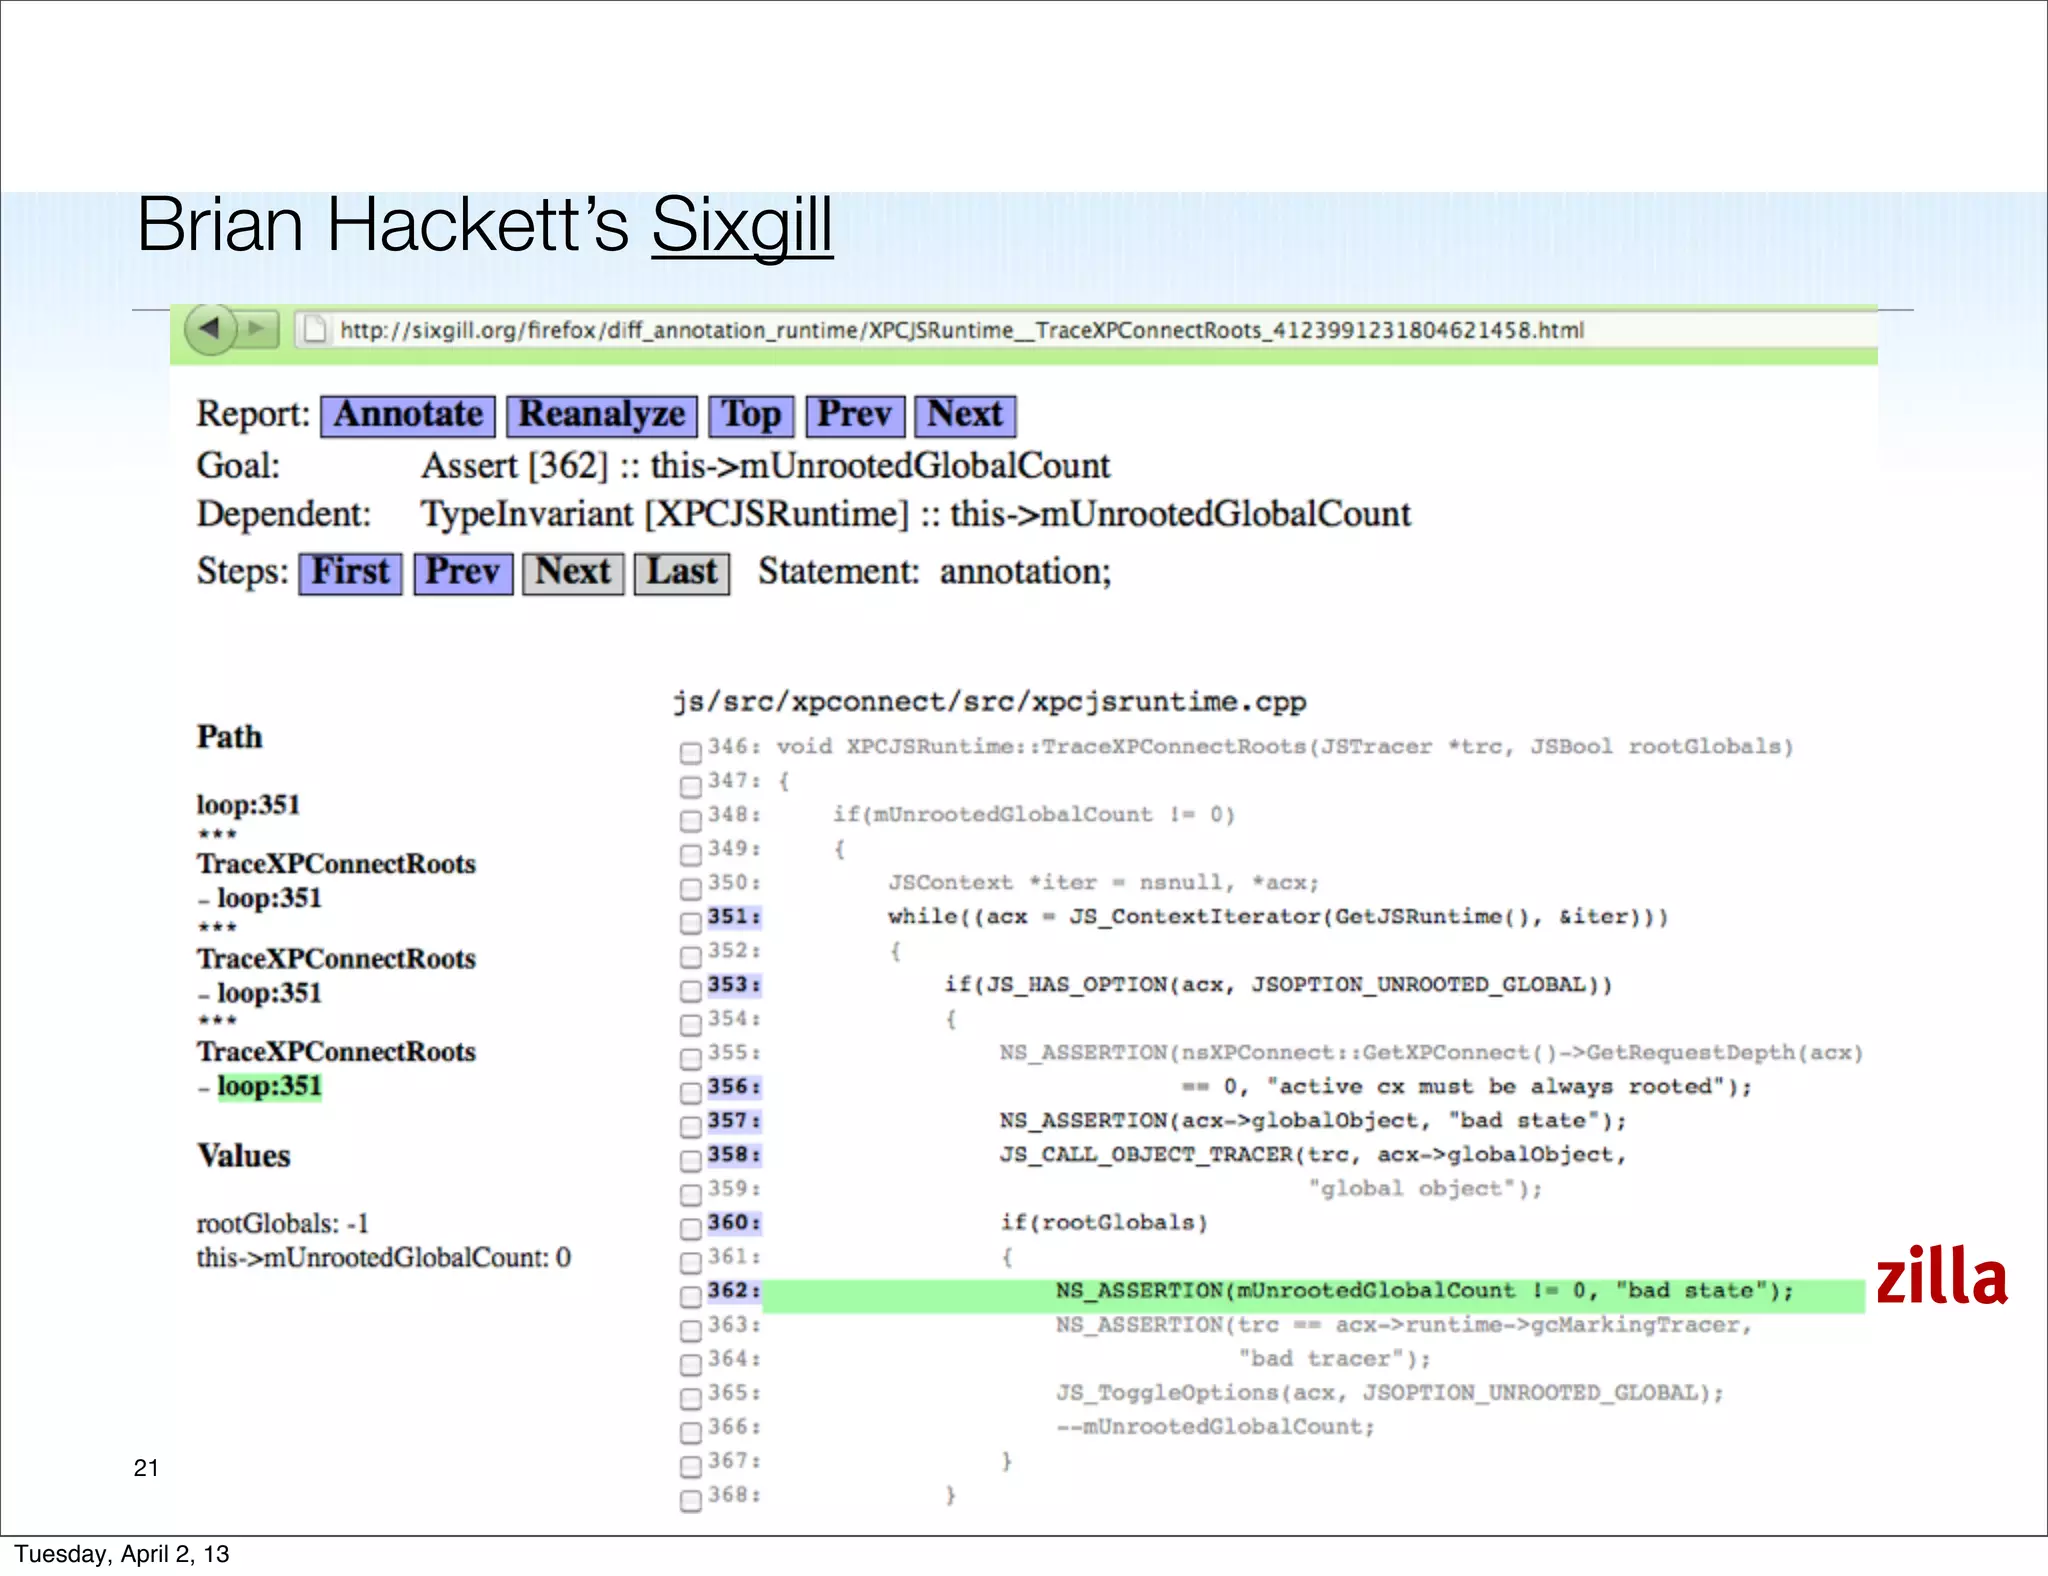Click the report Prev button
Viewport: 2048px width, 1576px height.
855,415
